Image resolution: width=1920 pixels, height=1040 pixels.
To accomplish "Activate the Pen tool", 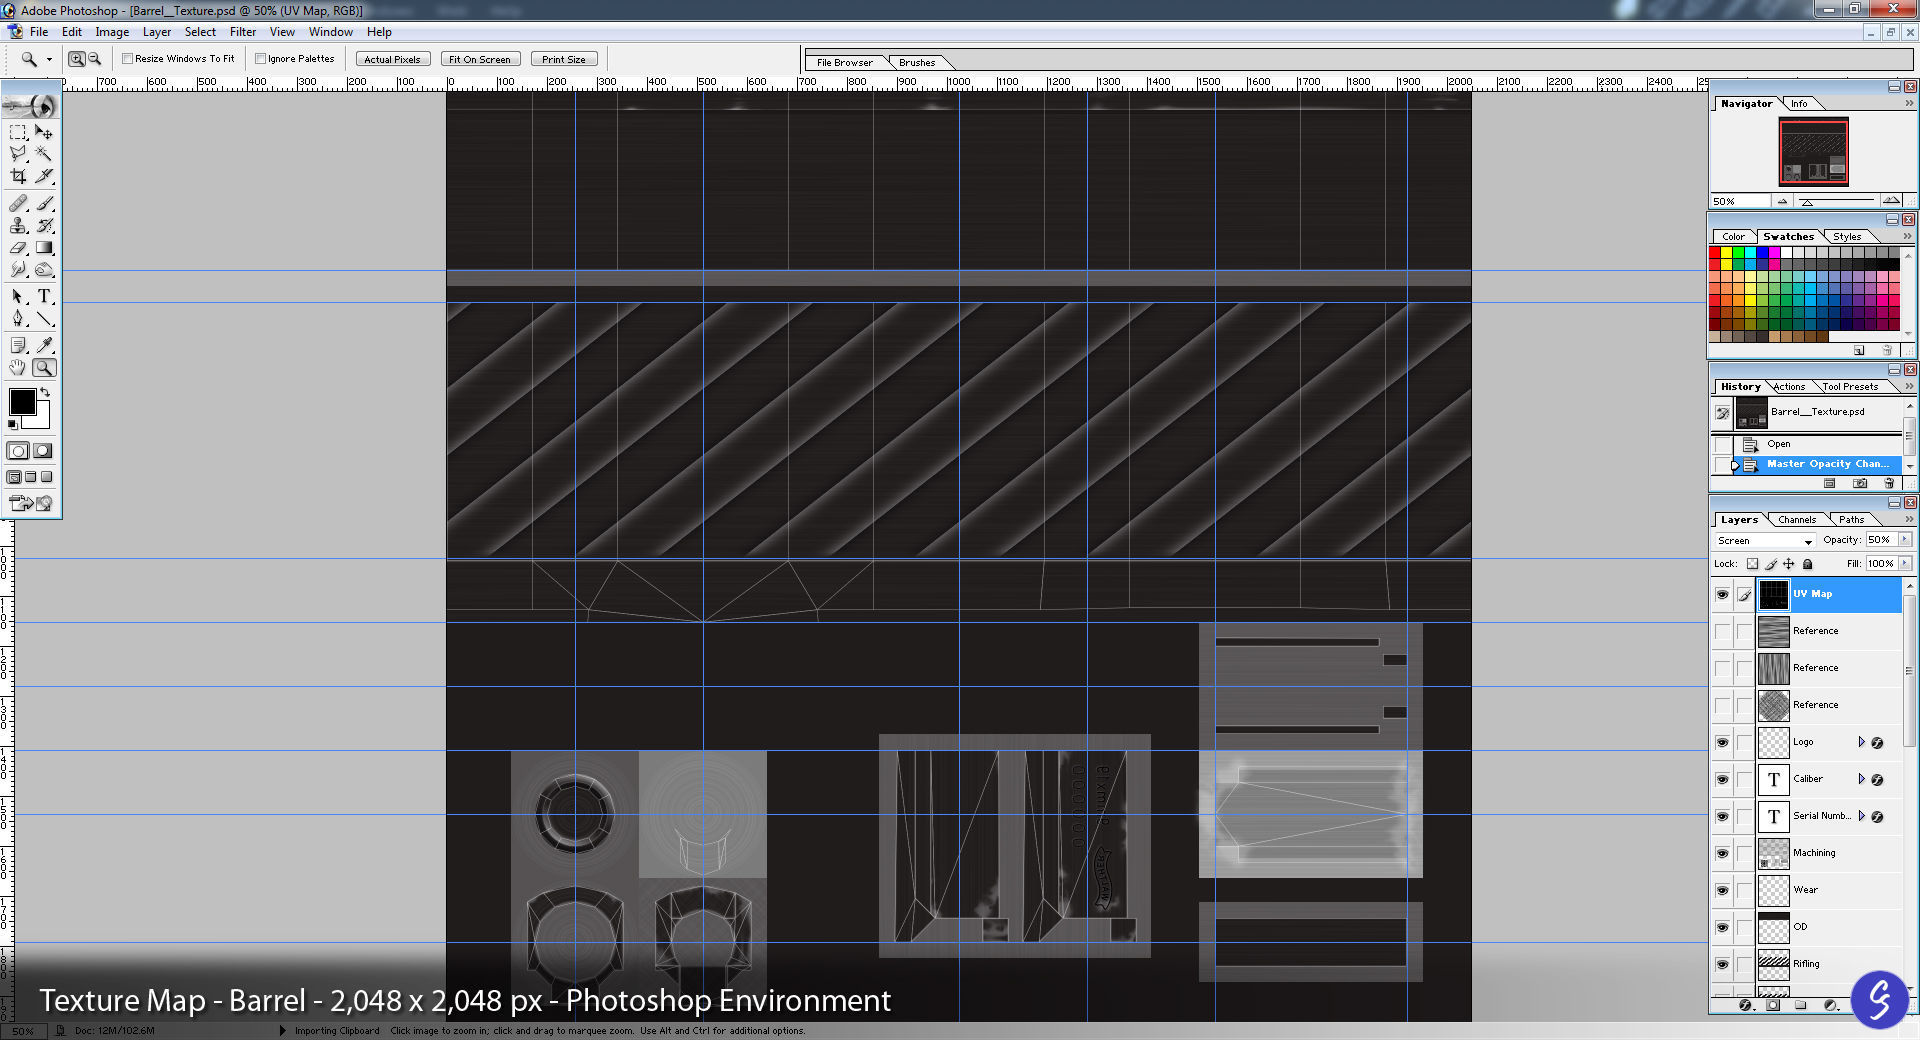I will (x=18, y=318).
